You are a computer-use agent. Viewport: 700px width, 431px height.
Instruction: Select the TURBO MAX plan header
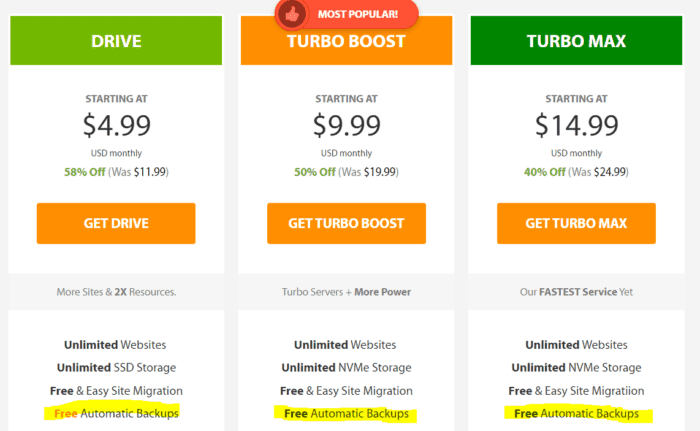pyautogui.click(x=576, y=41)
